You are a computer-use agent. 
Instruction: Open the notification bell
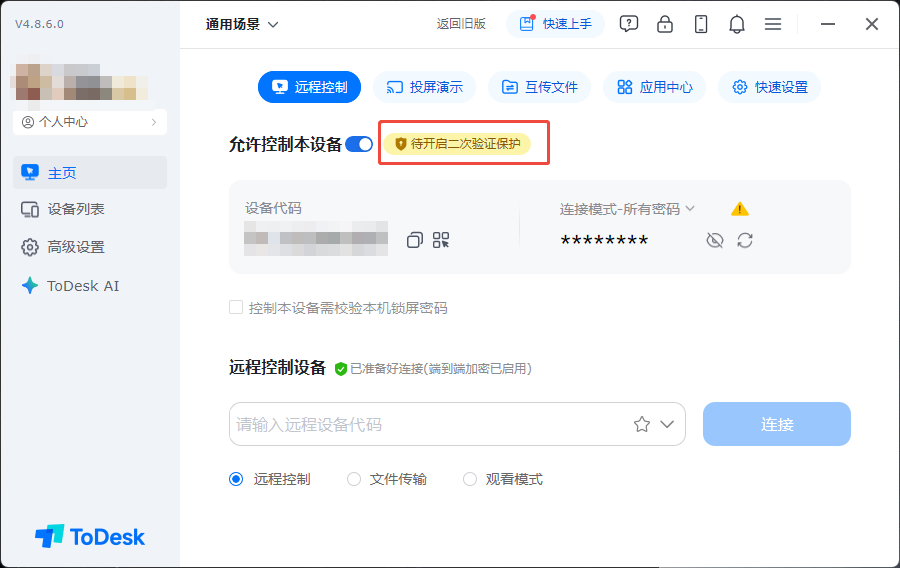[x=737, y=24]
